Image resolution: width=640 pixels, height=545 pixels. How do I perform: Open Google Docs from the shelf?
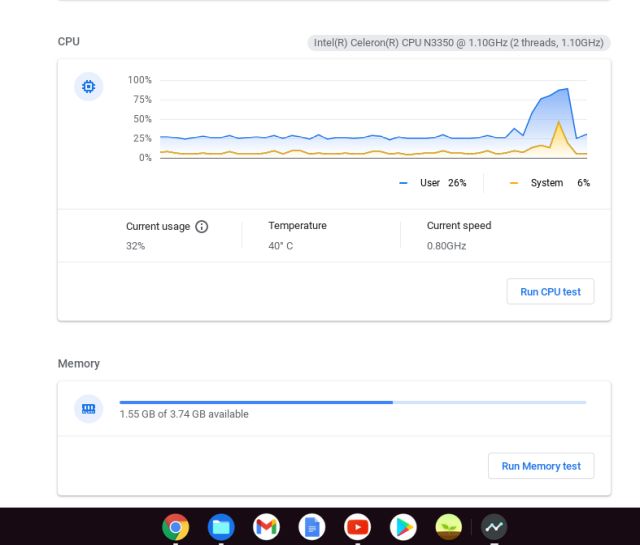click(312, 527)
